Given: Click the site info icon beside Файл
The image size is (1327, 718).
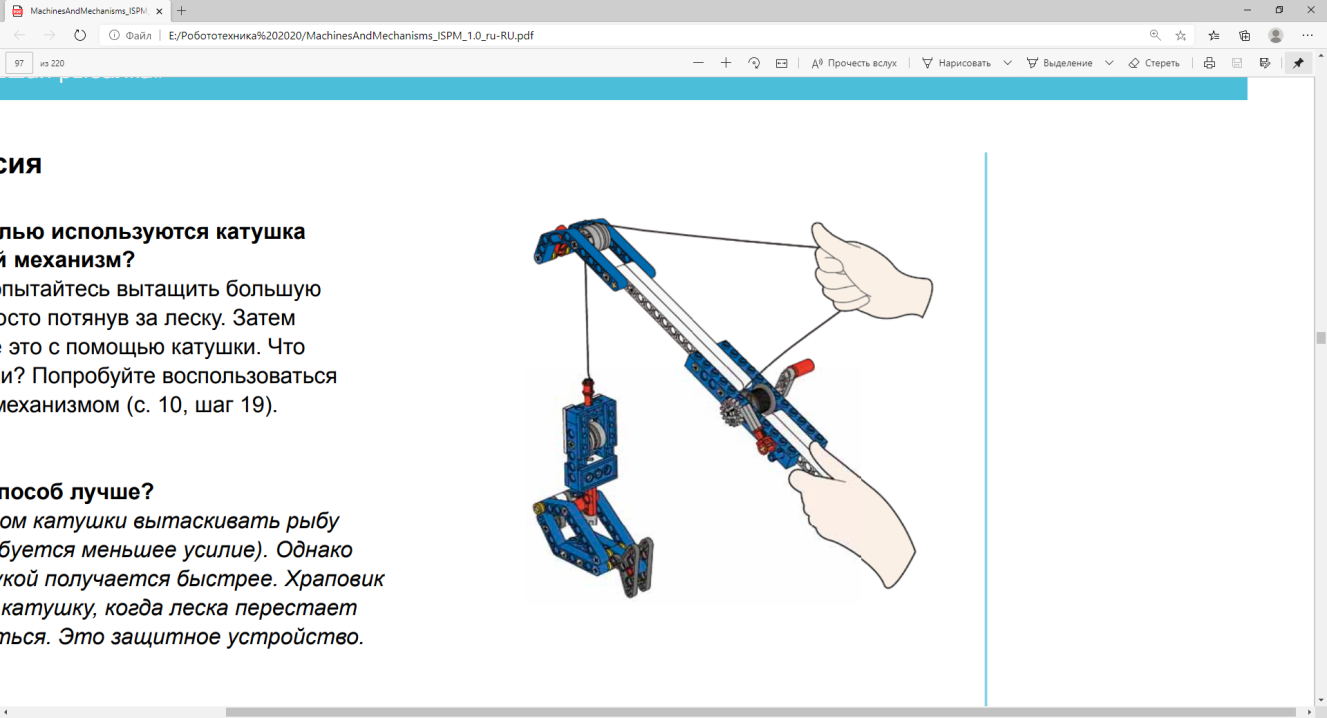Looking at the screenshot, I should coord(114,35).
